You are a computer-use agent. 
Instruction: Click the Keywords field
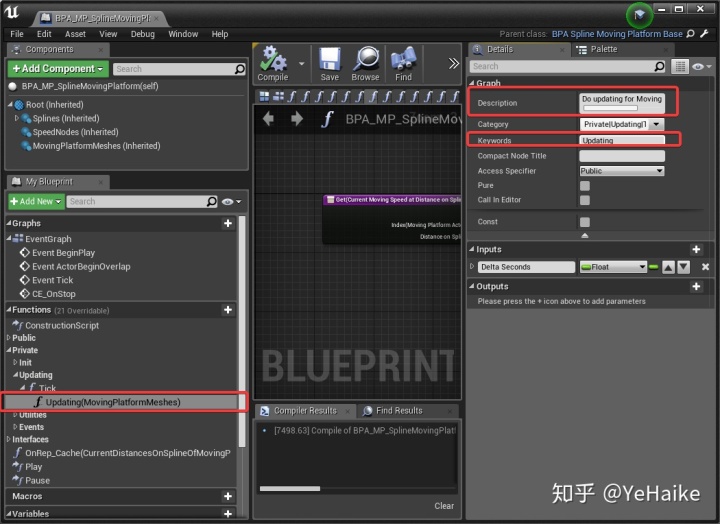[622, 140]
